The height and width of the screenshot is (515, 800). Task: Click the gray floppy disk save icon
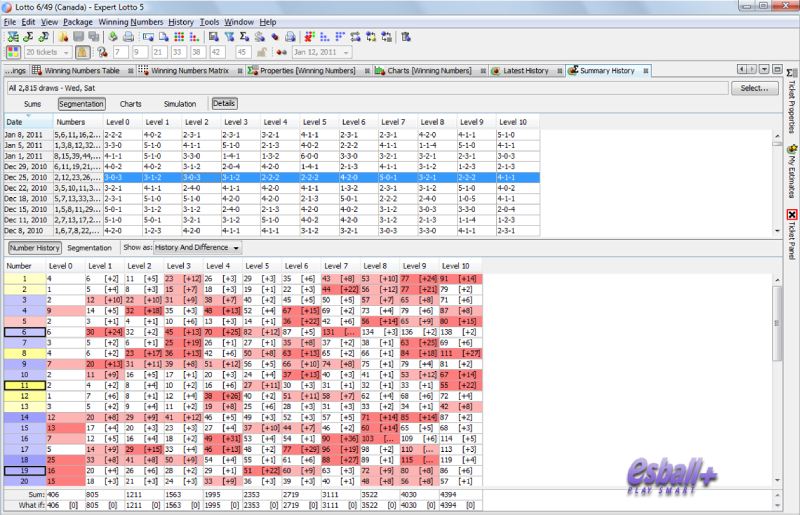click(x=79, y=37)
